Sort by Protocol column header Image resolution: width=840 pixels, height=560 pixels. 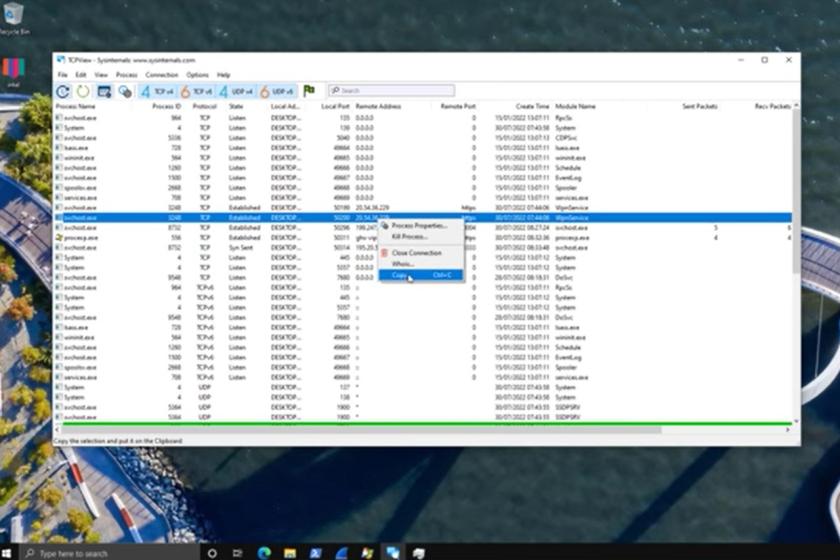pos(204,107)
